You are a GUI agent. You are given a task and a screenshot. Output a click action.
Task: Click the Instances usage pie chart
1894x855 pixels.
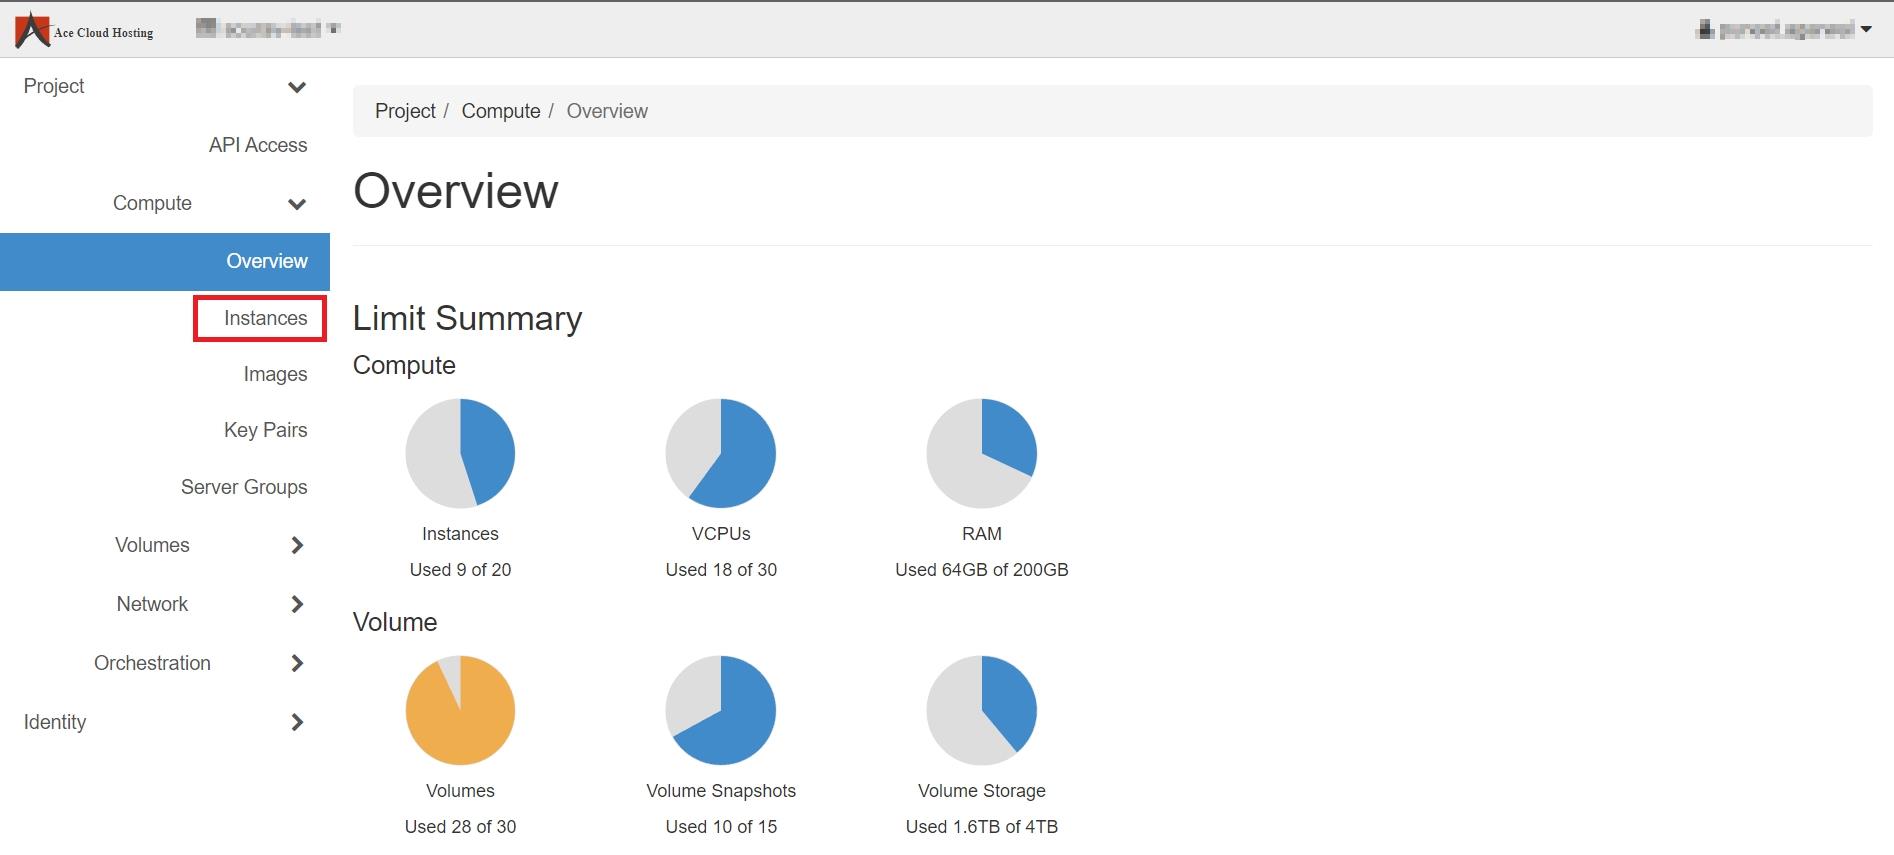[x=460, y=453]
